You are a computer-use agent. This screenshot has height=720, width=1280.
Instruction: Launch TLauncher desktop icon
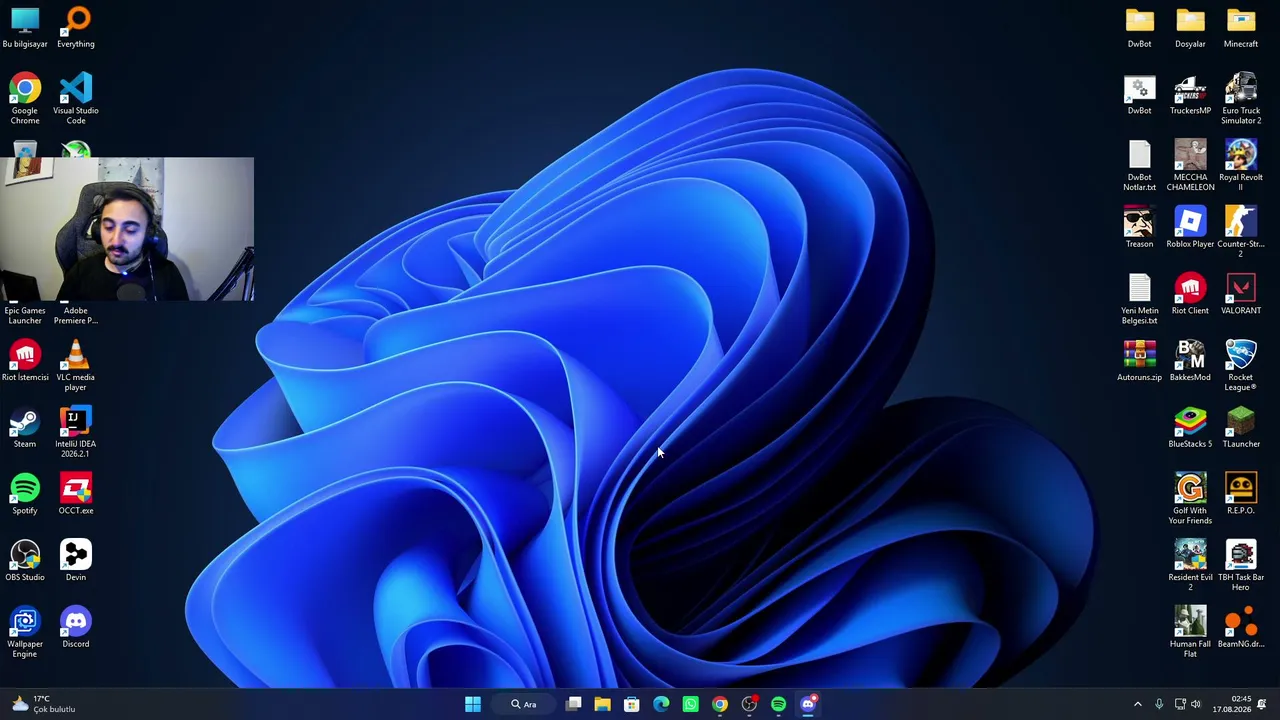(x=1241, y=427)
